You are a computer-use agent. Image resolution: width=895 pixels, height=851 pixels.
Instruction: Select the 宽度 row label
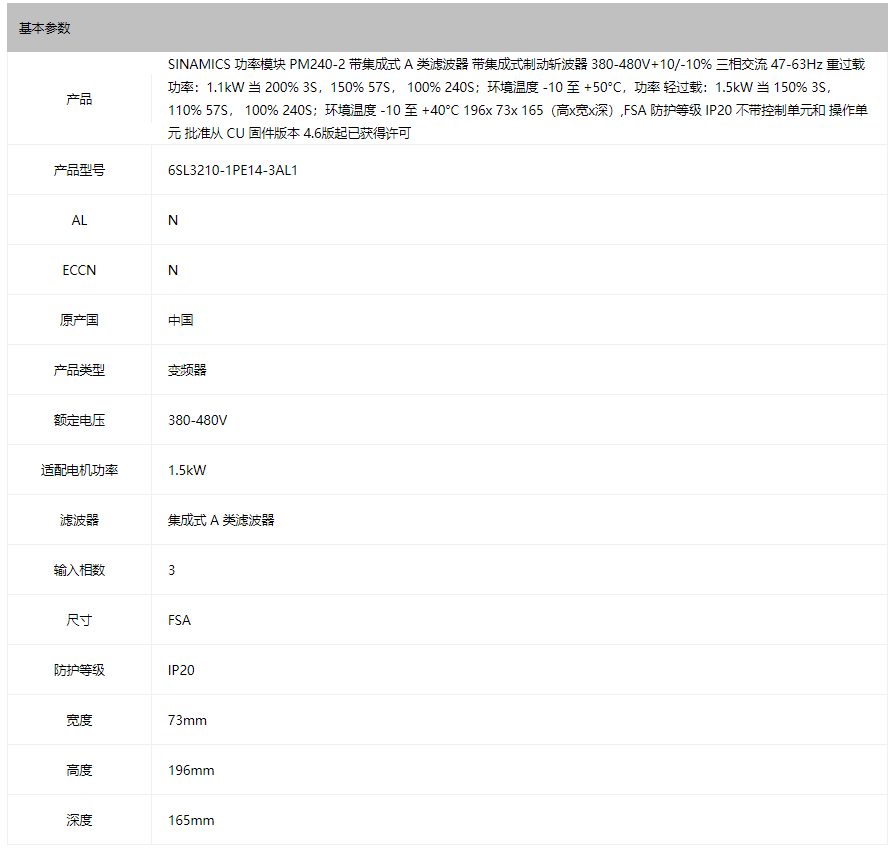79,720
